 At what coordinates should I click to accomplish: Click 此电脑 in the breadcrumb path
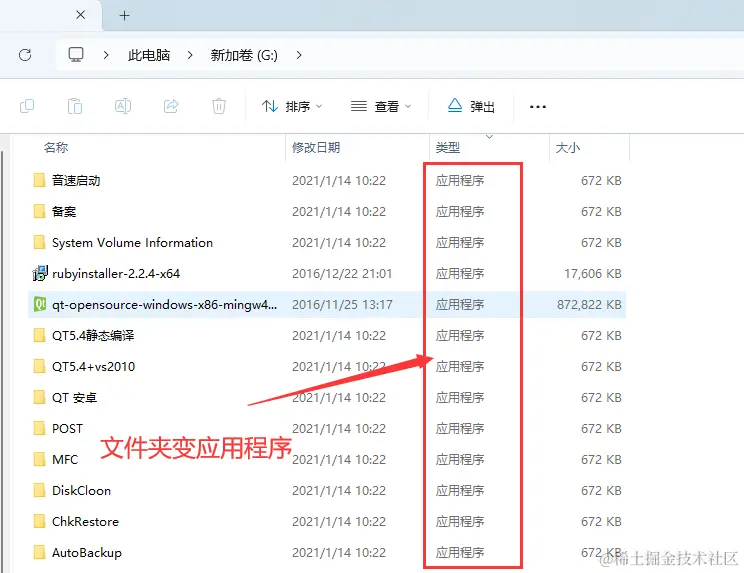149,55
